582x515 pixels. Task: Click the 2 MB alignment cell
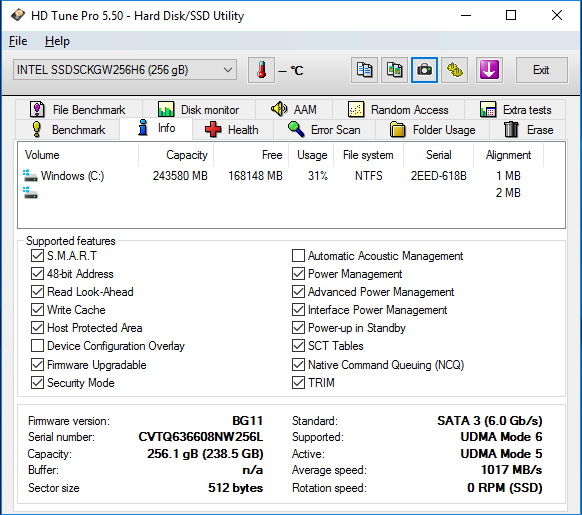(x=508, y=193)
